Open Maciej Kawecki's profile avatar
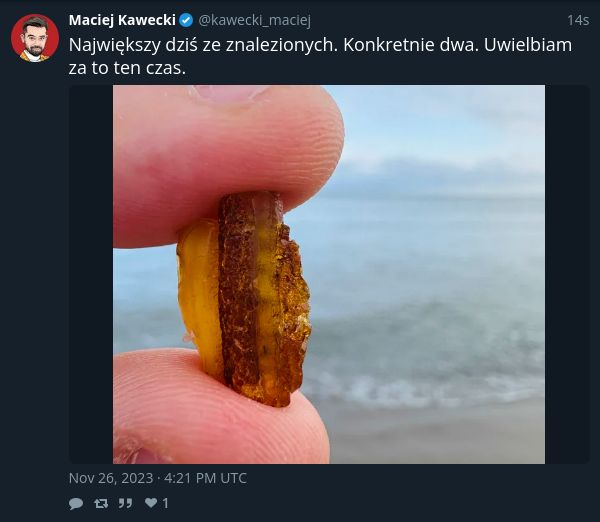 pos(35,38)
